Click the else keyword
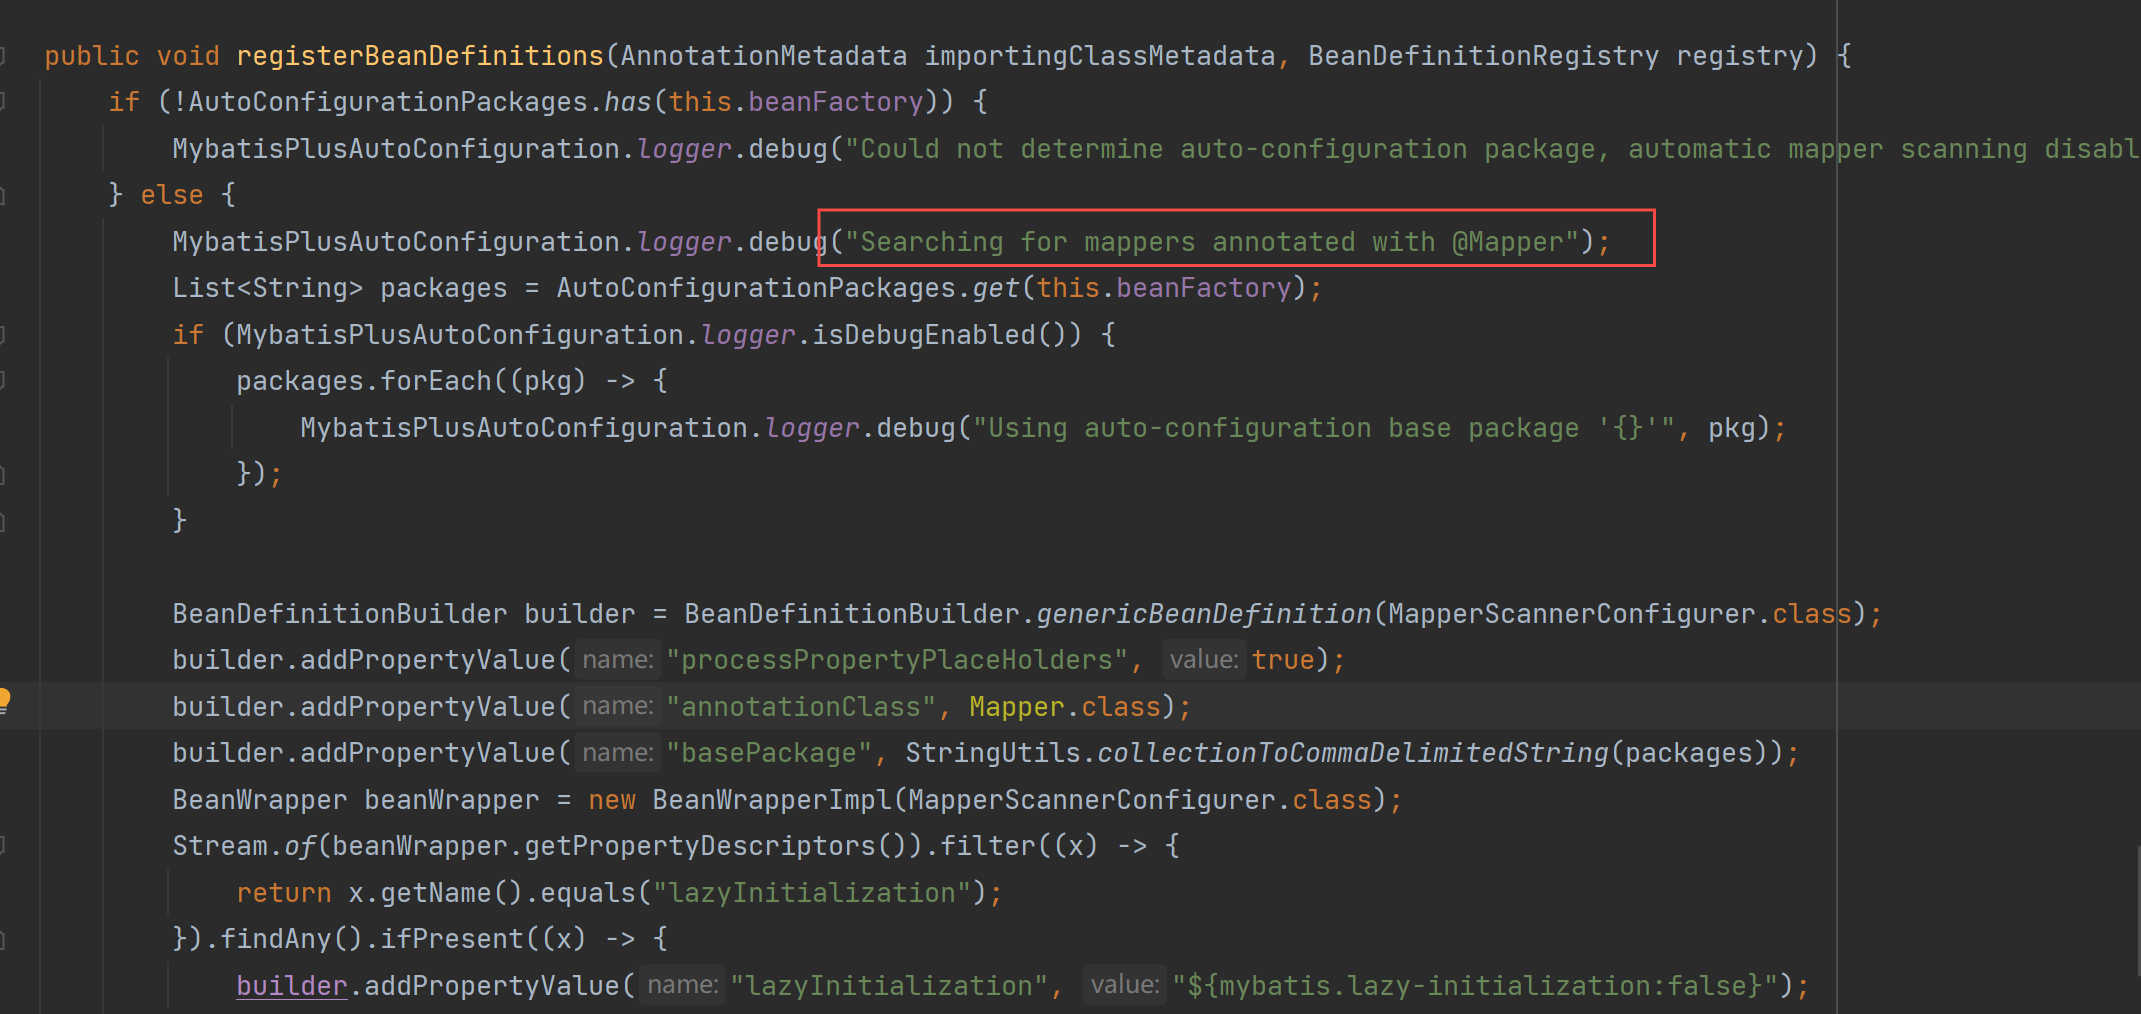This screenshot has height=1014, width=2141. point(172,195)
